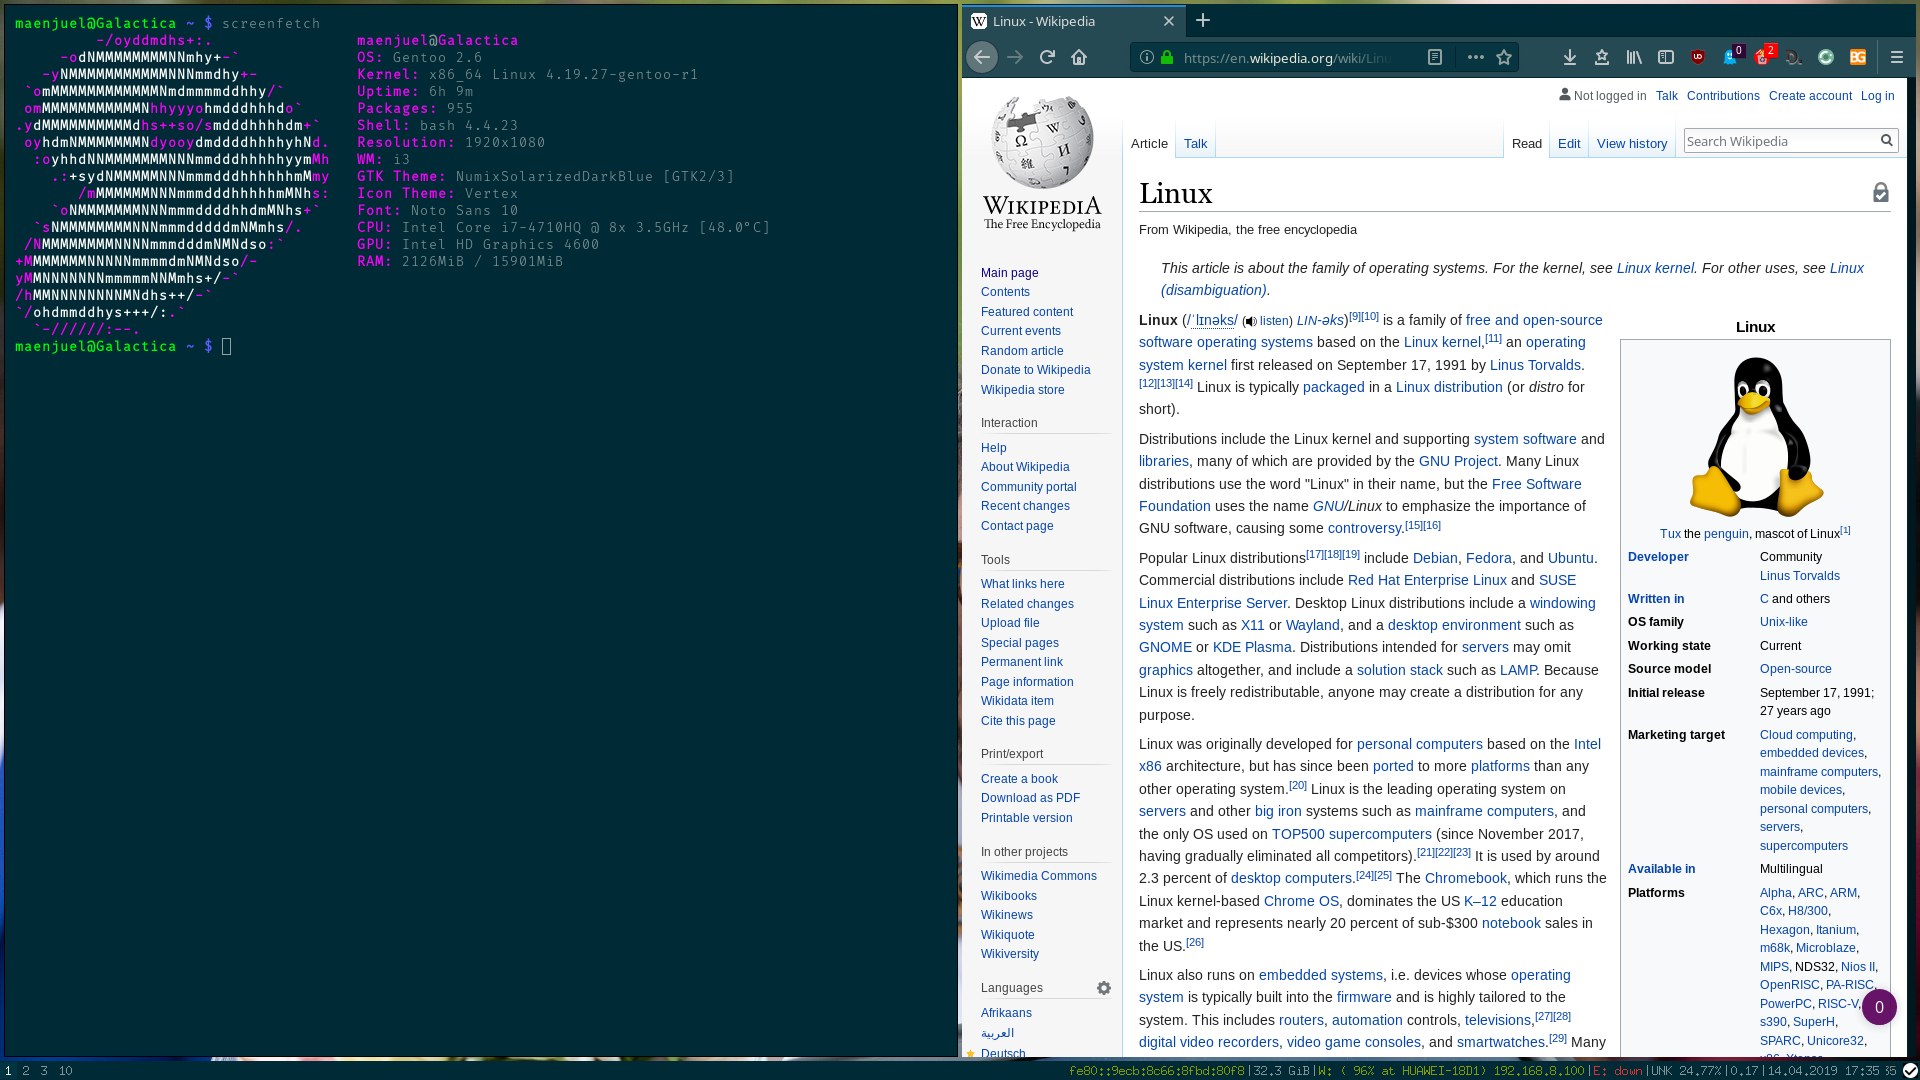The width and height of the screenshot is (1920, 1080).
Task: Click the browser home icon
Action: (1079, 57)
